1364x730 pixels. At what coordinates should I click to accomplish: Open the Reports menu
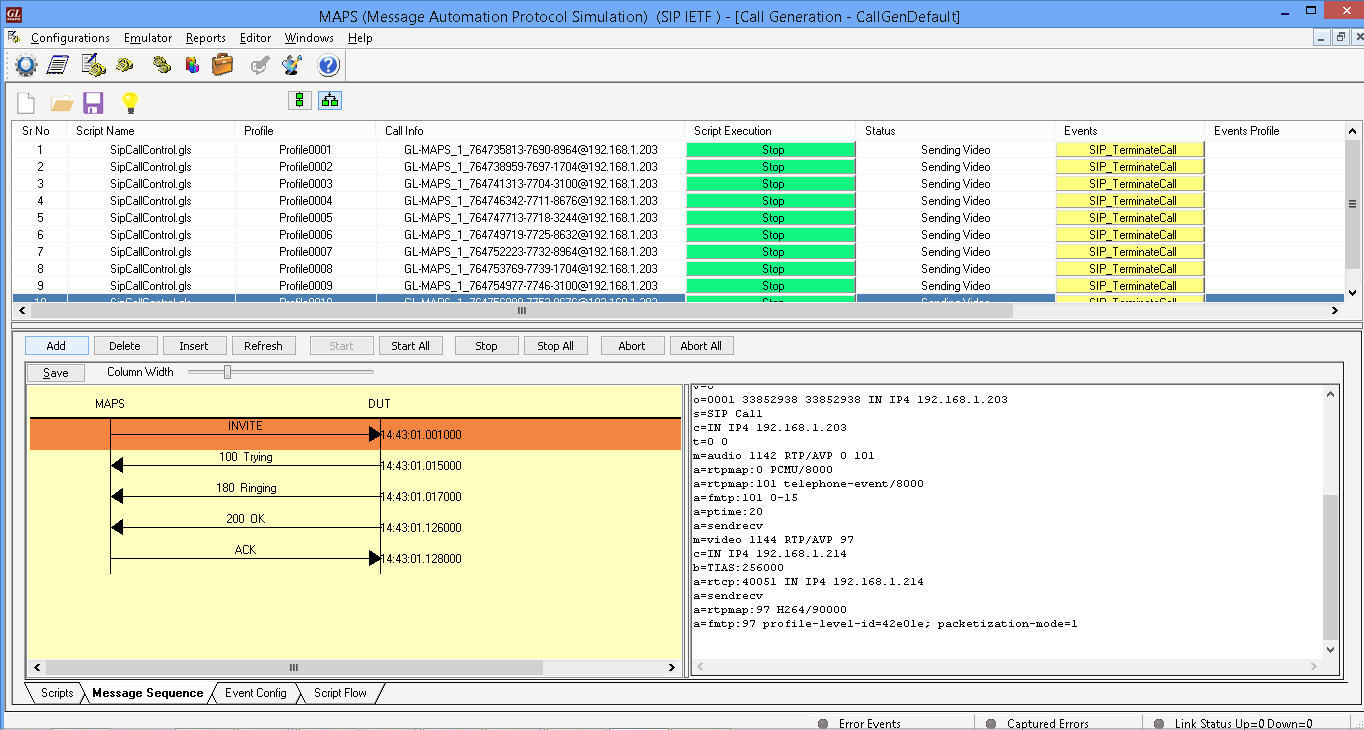tap(205, 38)
